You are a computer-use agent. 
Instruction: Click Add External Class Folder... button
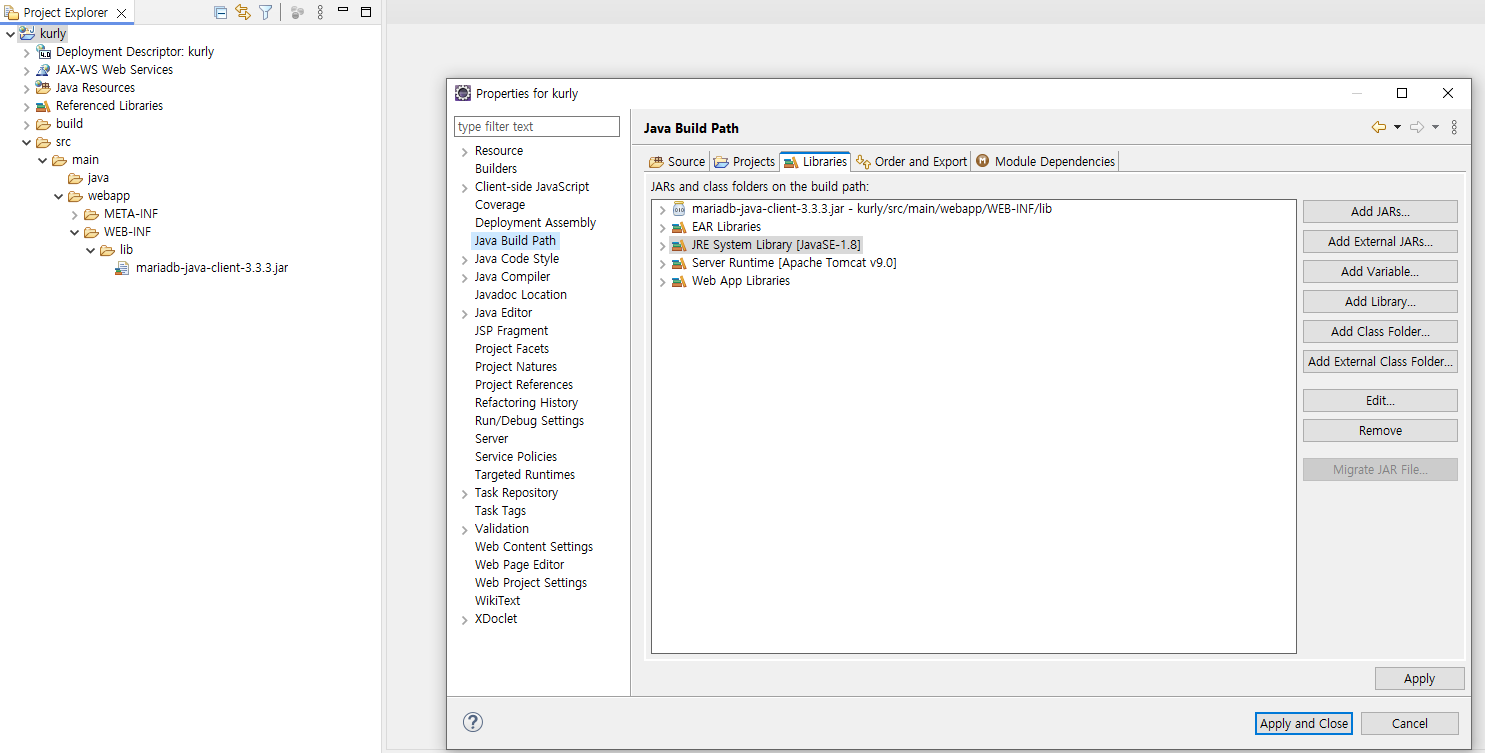pyautogui.click(x=1380, y=361)
